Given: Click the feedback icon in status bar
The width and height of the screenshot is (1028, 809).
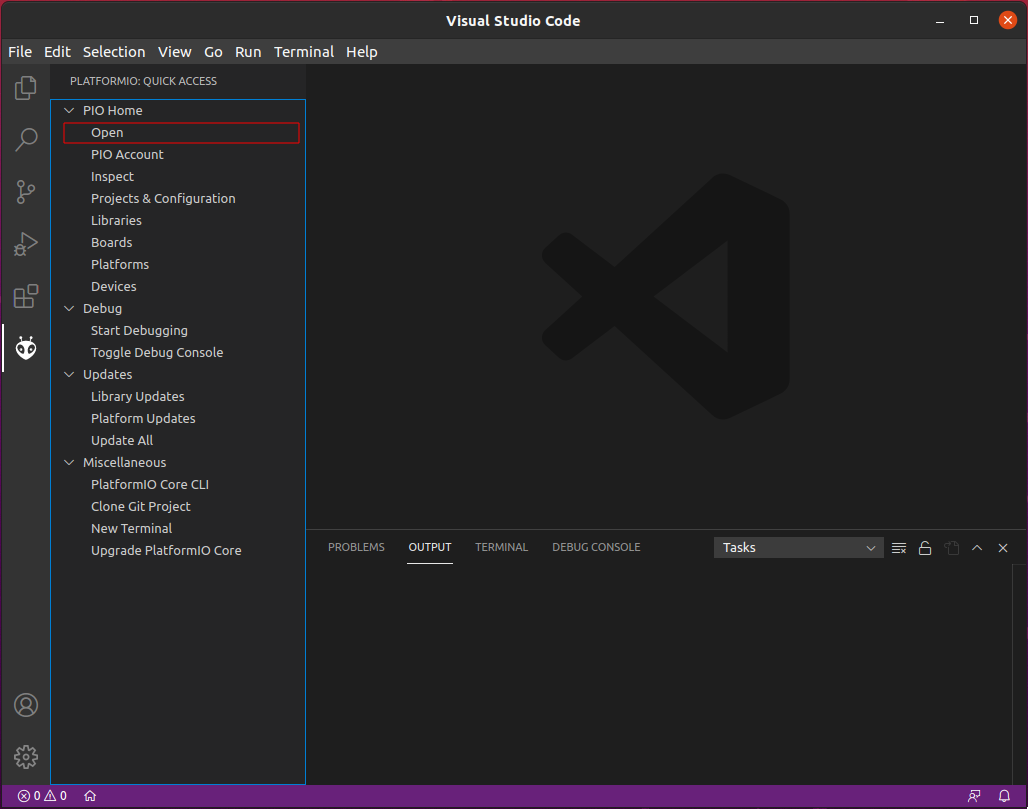Looking at the screenshot, I should pyautogui.click(x=974, y=795).
